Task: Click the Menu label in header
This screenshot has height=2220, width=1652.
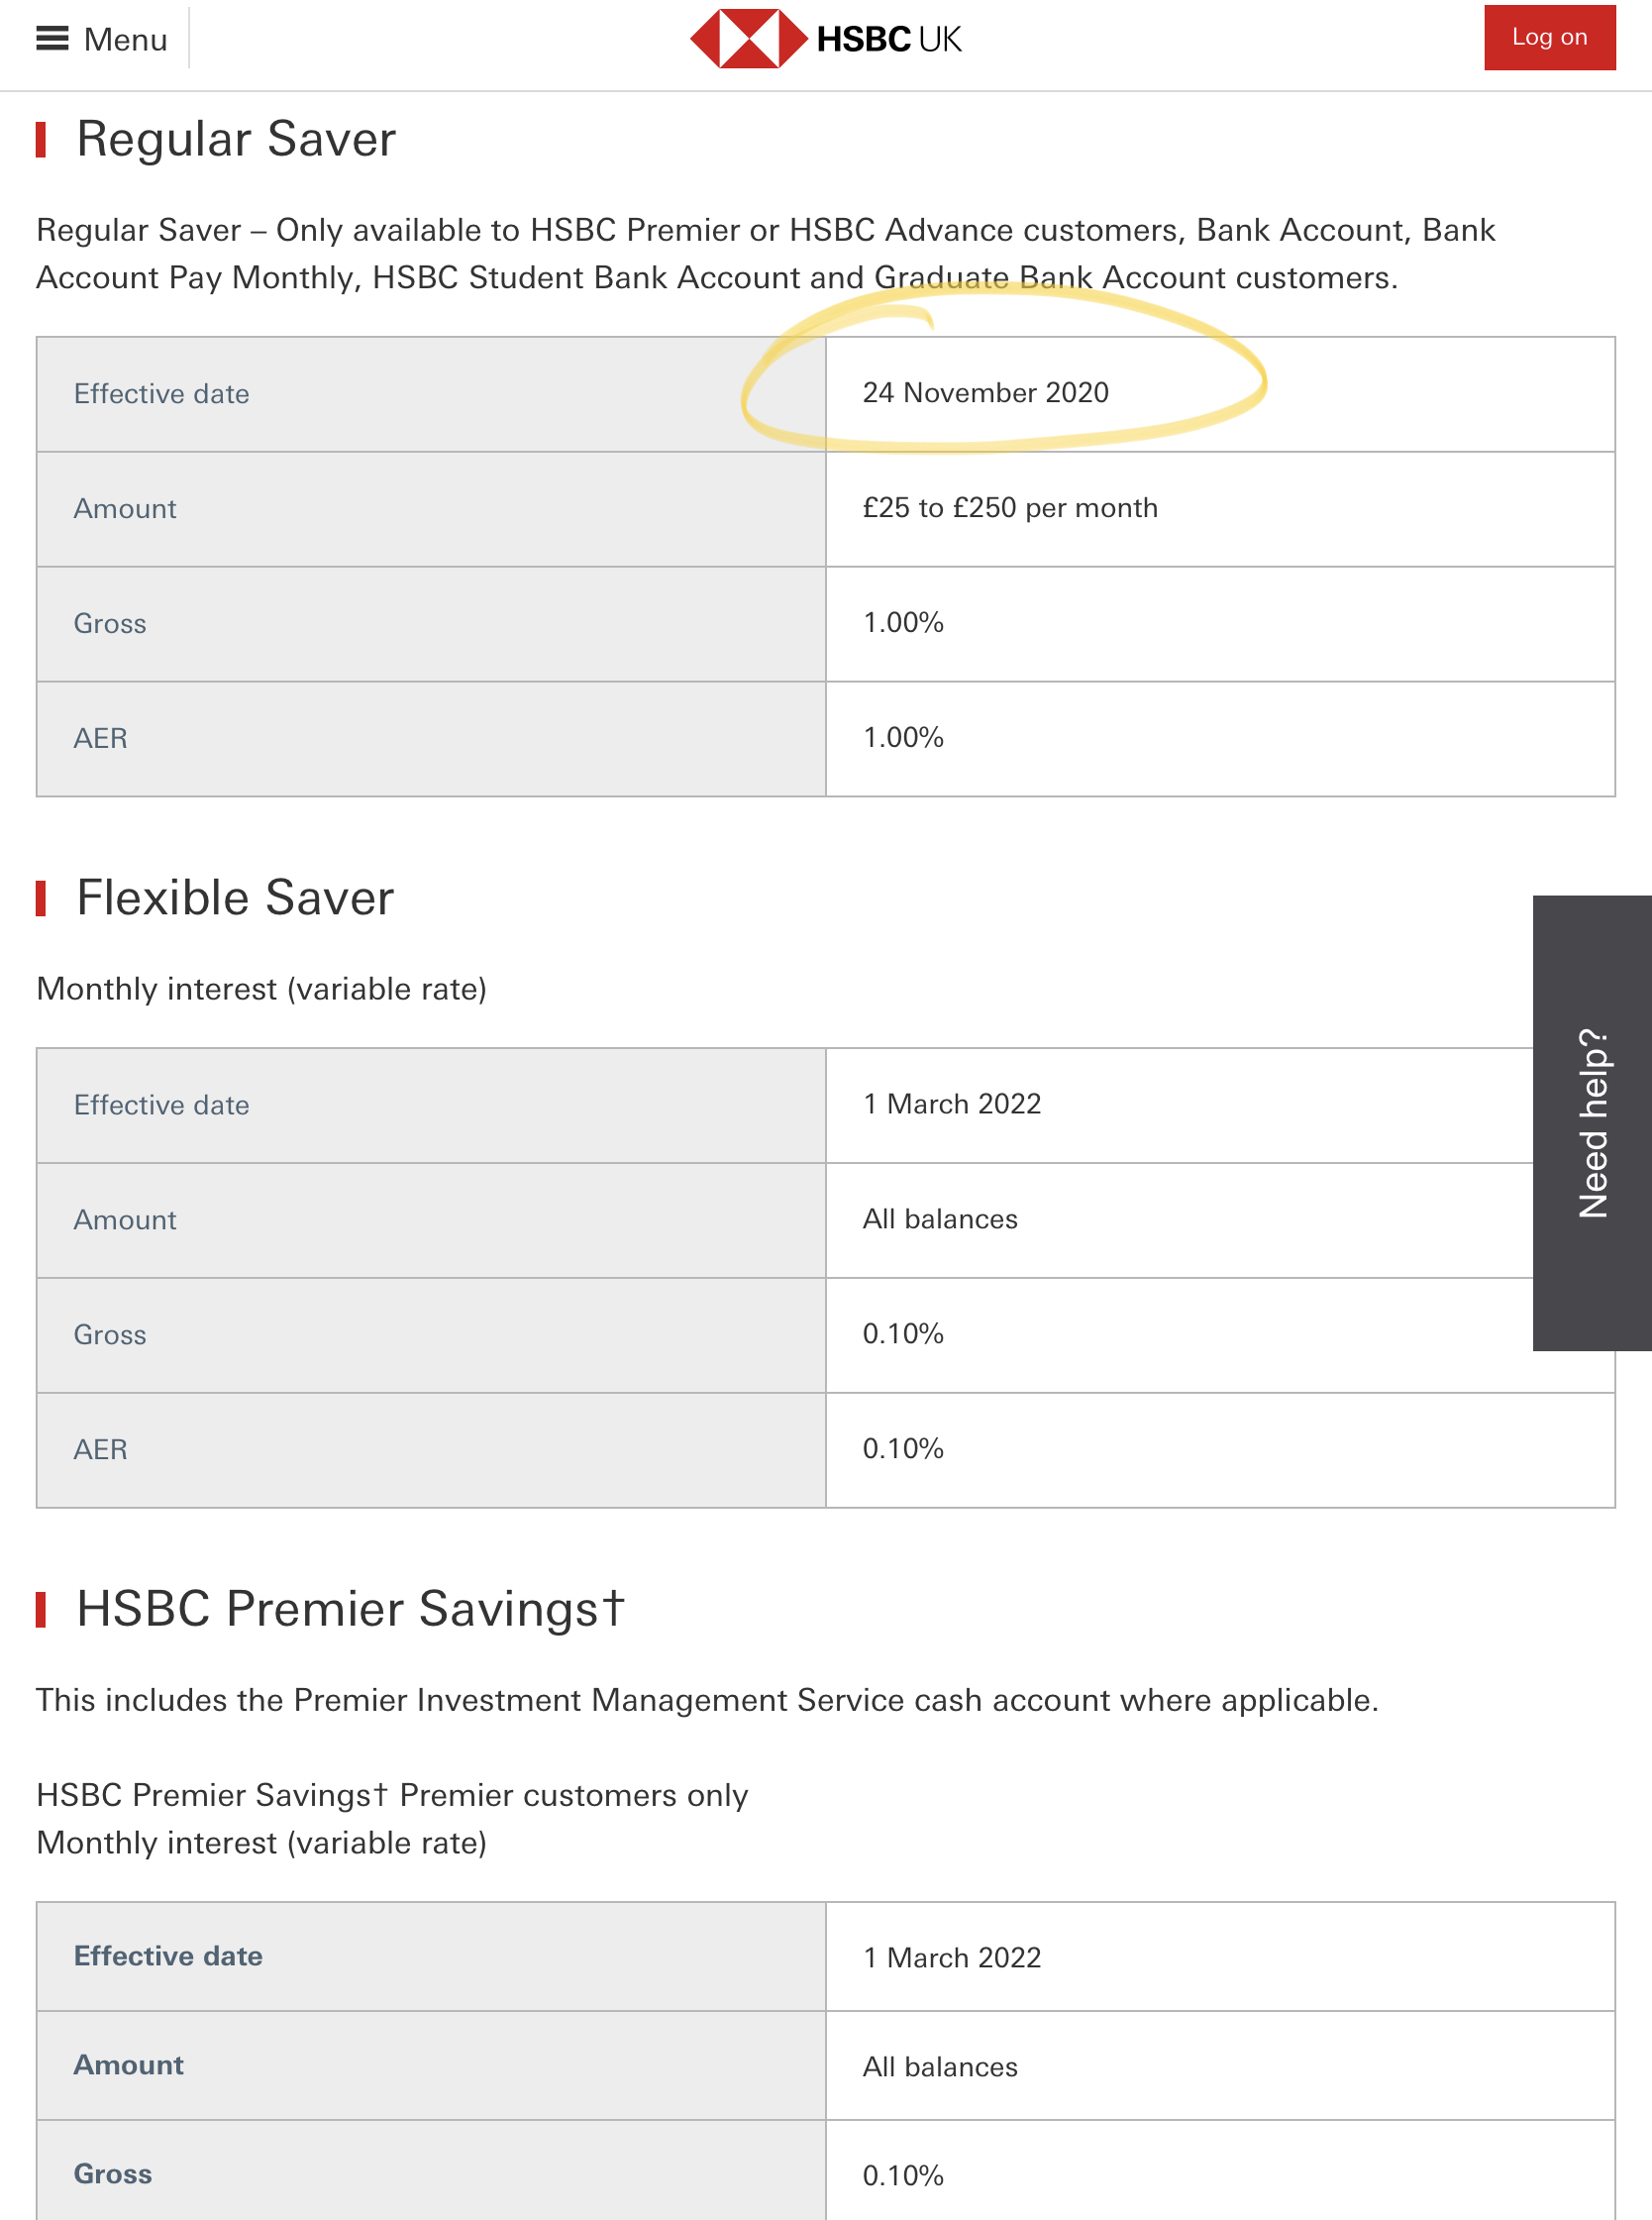Action: (x=126, y=39)
